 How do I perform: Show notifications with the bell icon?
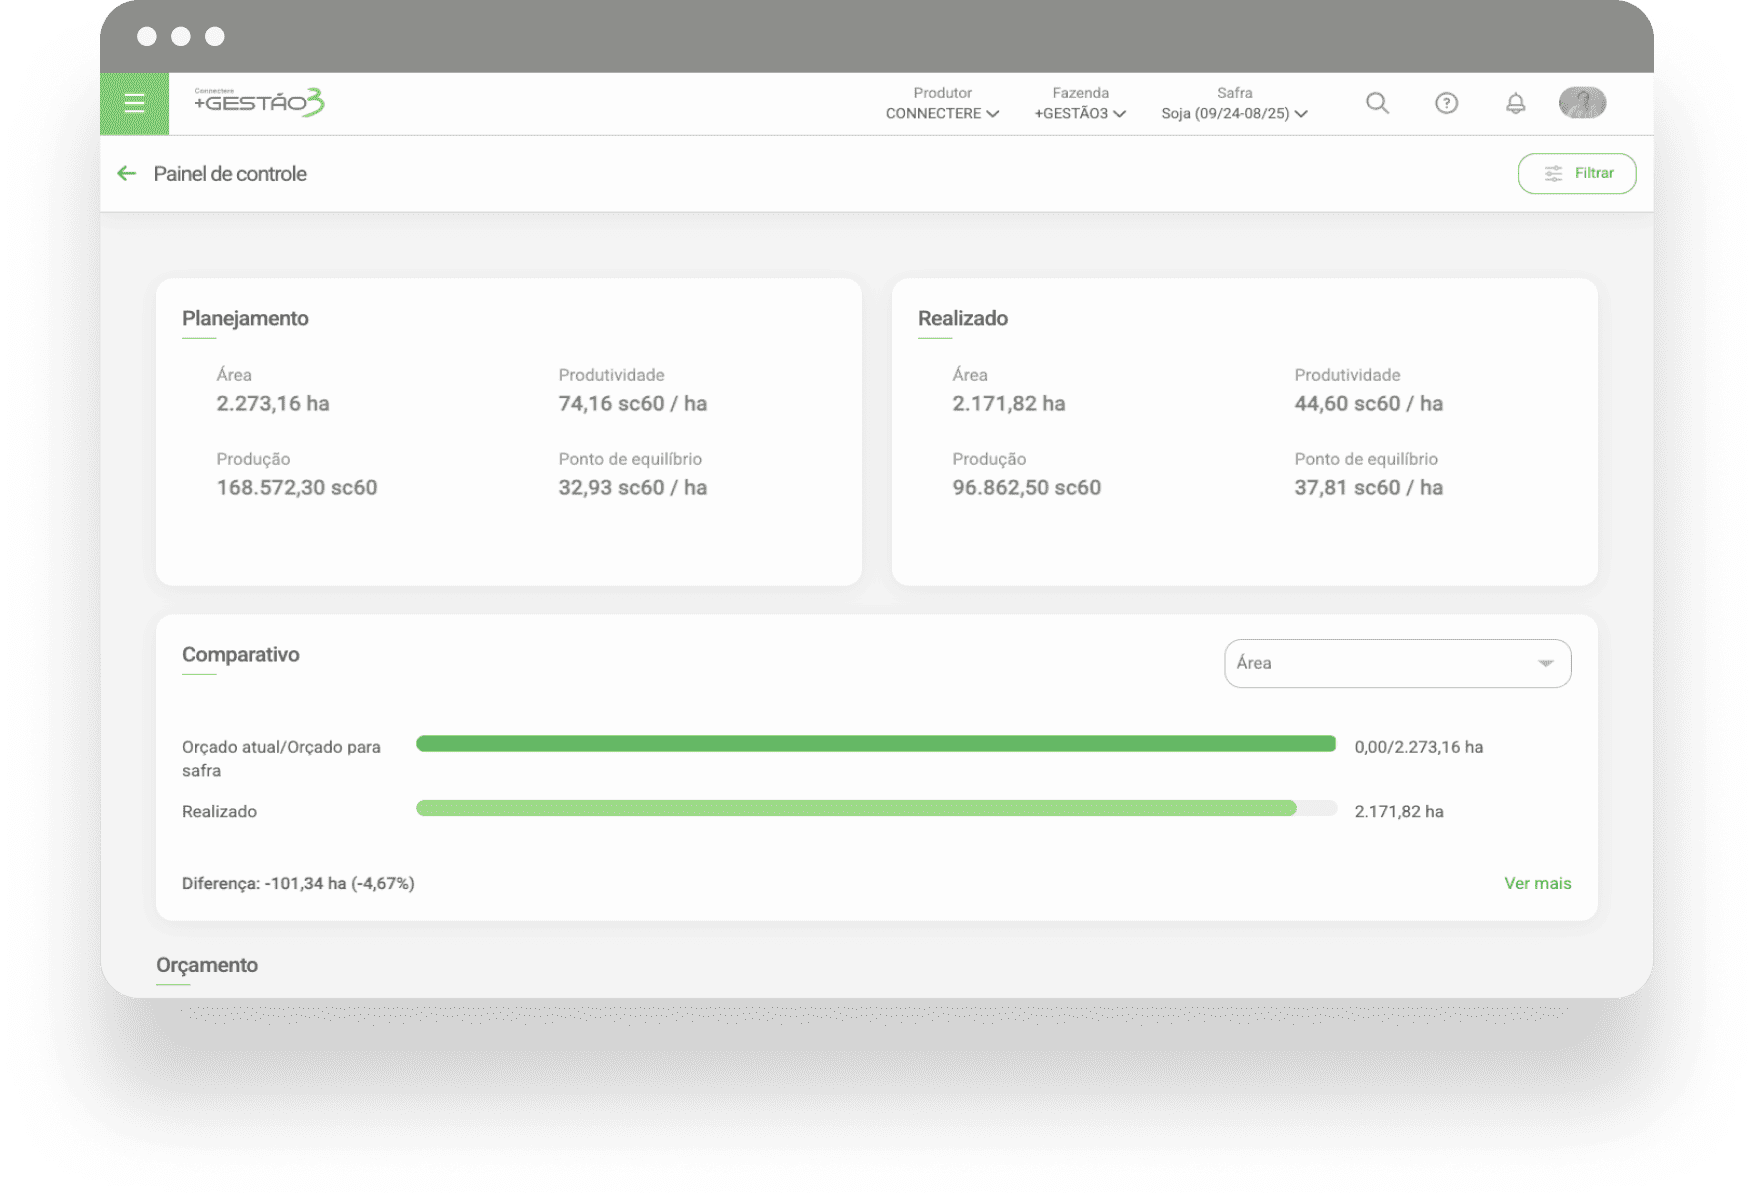click(x=1515, y=103)
